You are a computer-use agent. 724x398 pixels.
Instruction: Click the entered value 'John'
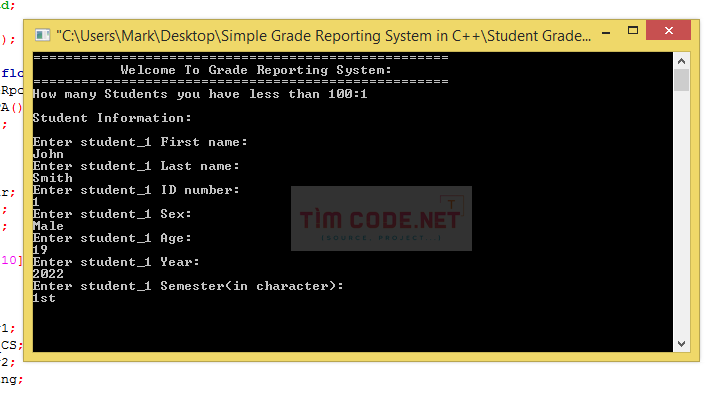pyautogui.click(x=48, y=154)
